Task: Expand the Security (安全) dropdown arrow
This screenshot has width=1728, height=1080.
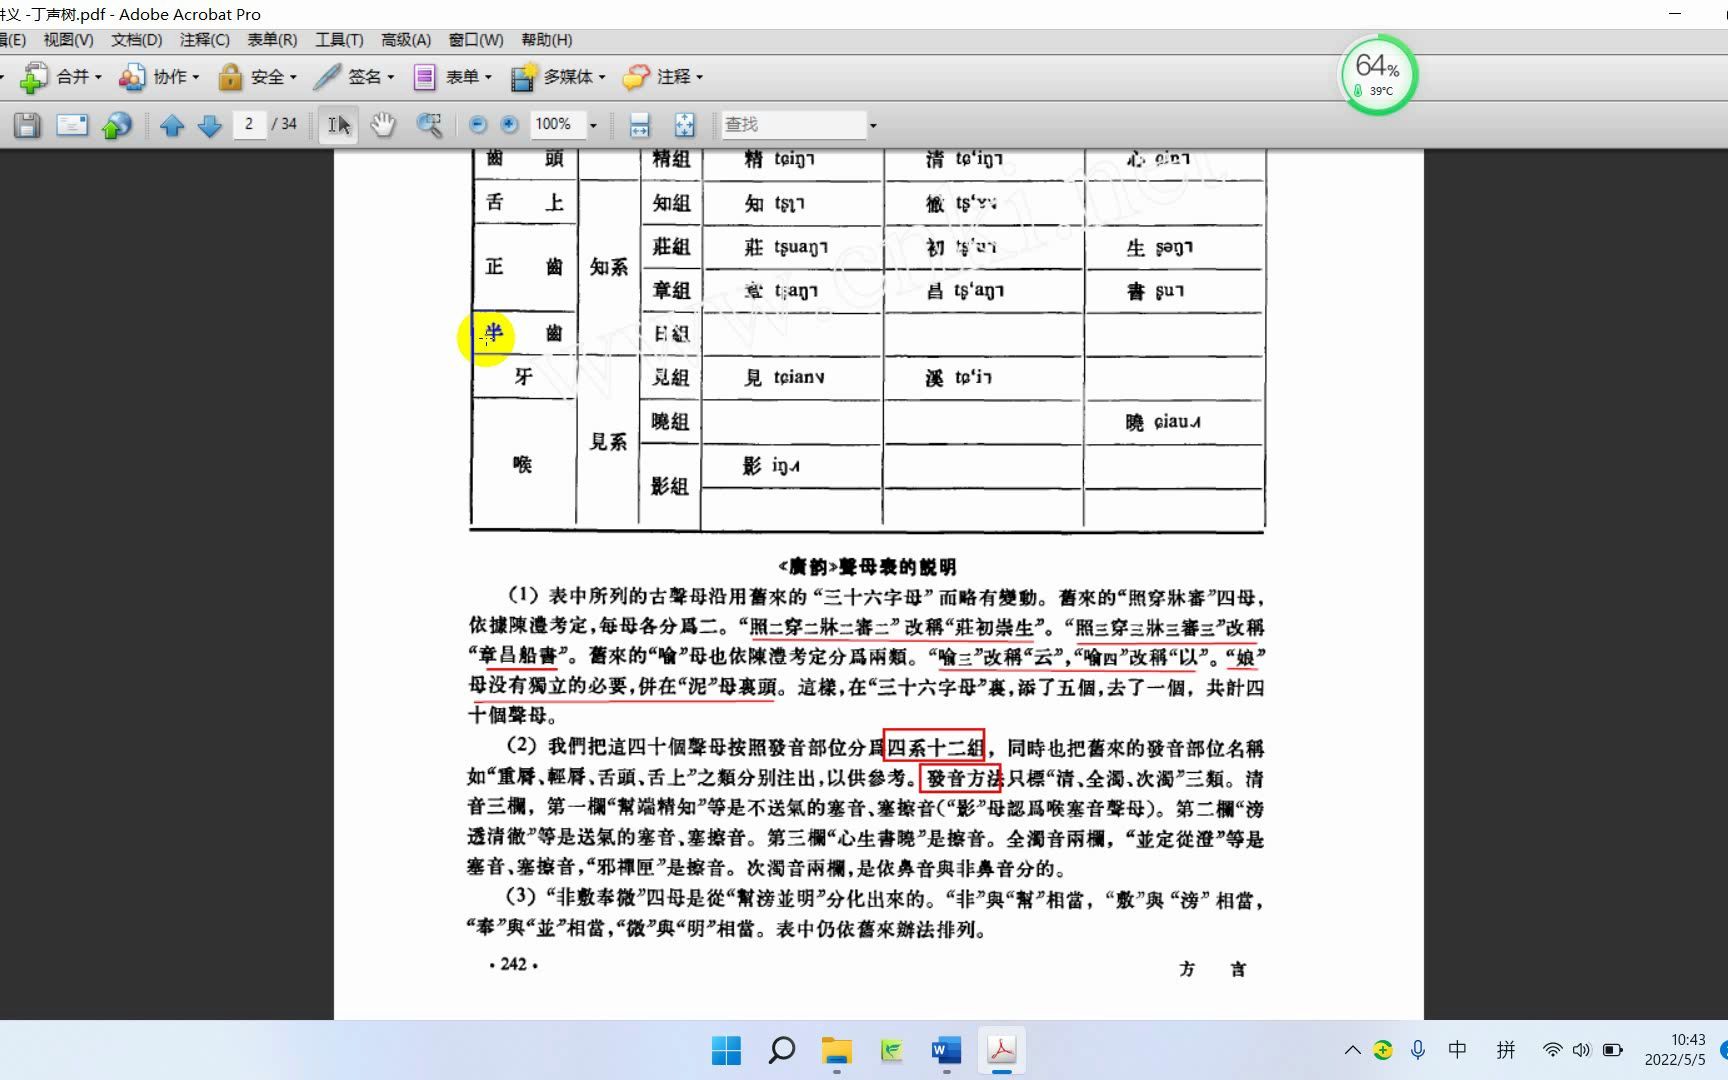Action: click(293, 77)
